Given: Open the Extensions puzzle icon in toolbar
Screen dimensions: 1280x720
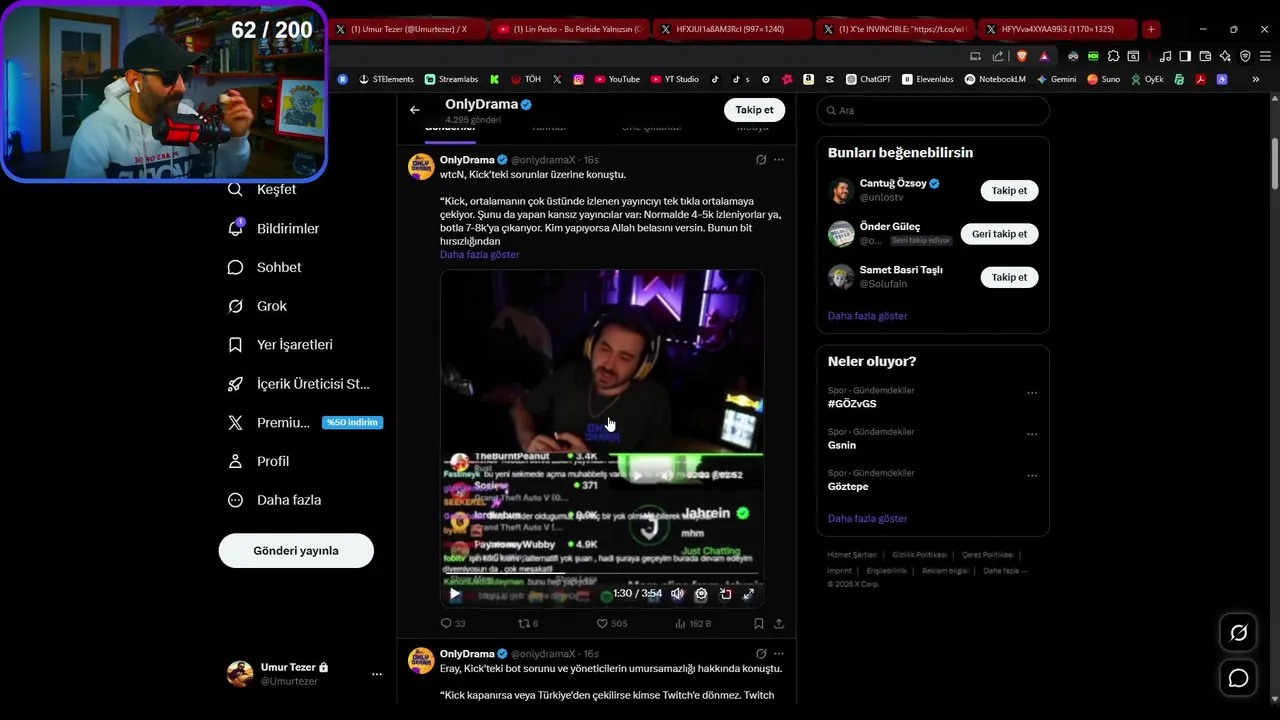Looking at the screenshot, I should 1113,56.
